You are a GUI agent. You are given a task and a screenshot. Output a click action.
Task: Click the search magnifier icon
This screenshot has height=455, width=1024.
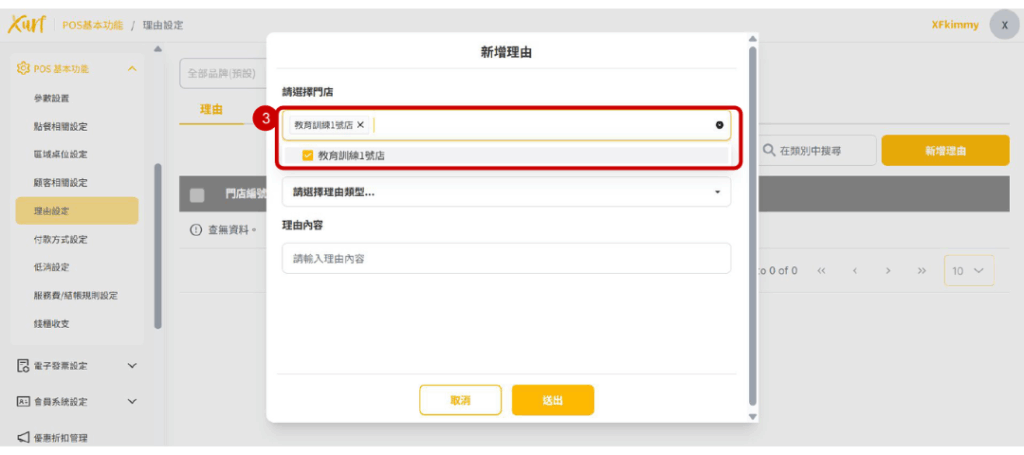pyautogui.click(x=769, y=150)
